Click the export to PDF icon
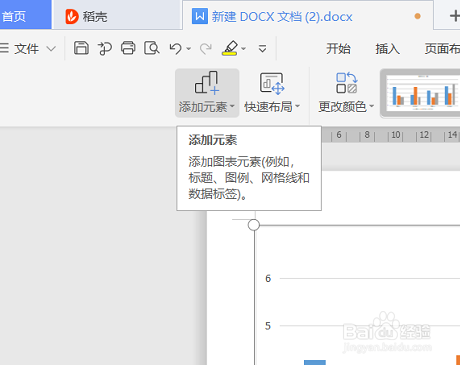 pyautogui.click(x=105, y=48)
